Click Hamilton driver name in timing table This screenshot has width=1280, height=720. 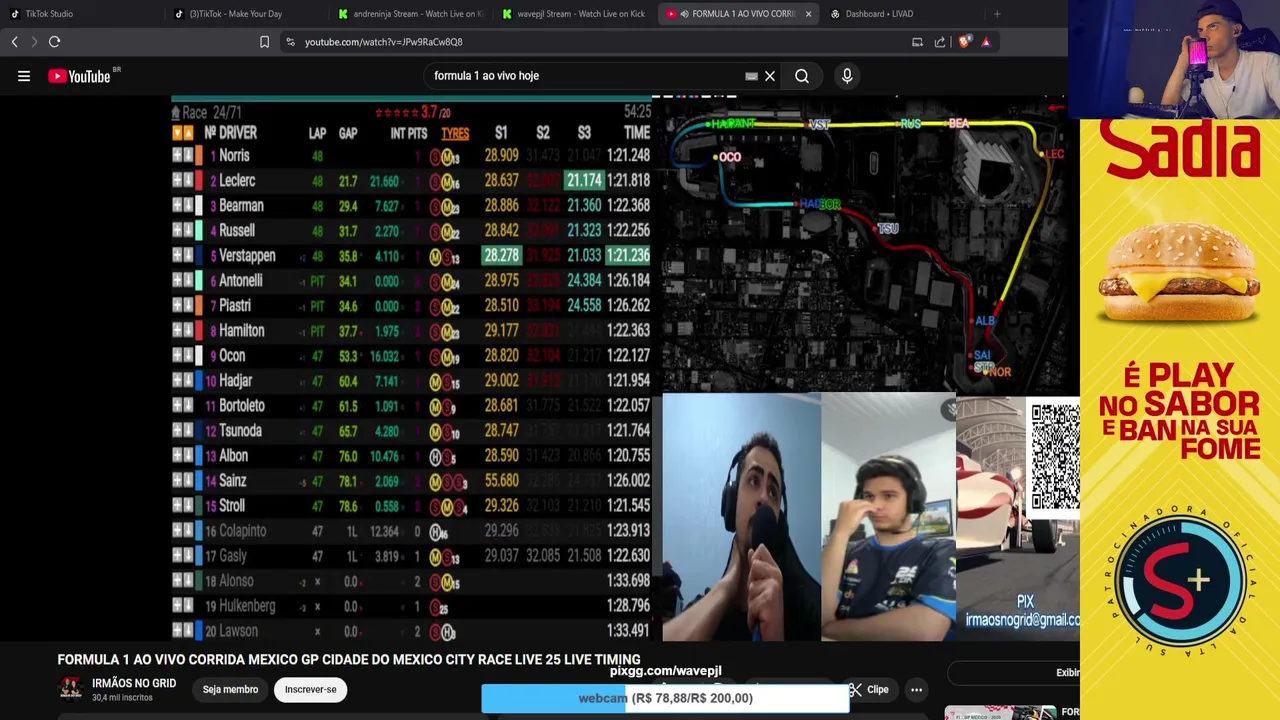tap(241, 331)
